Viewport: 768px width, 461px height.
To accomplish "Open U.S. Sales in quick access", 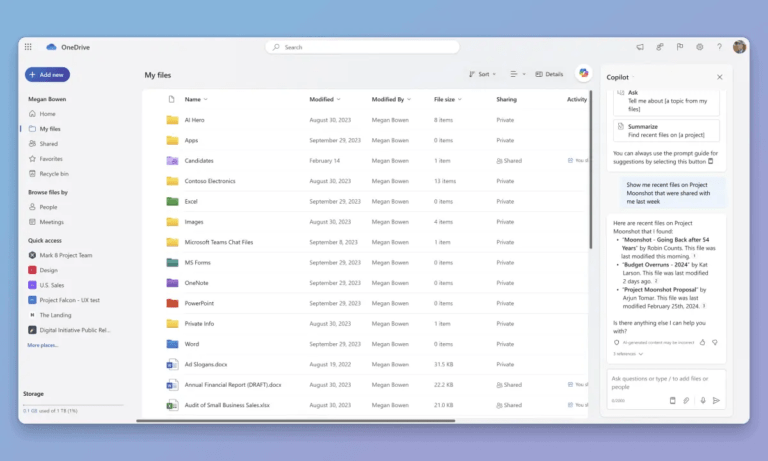I will point(51,285).
